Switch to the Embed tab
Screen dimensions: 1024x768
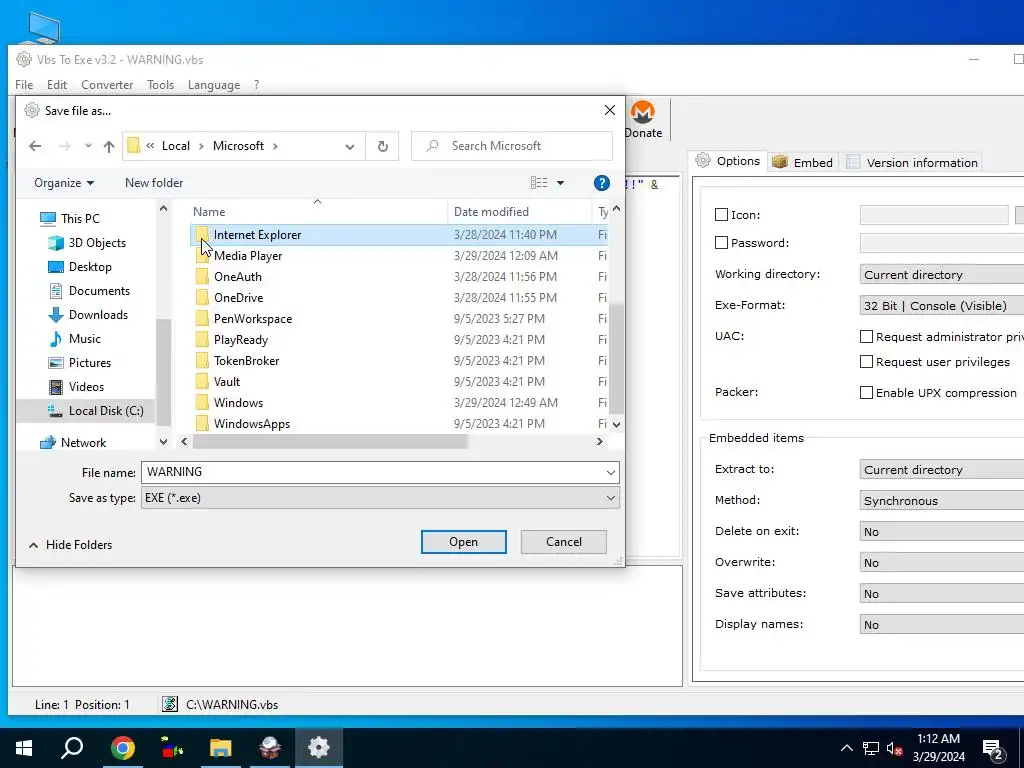coord(803,163)
